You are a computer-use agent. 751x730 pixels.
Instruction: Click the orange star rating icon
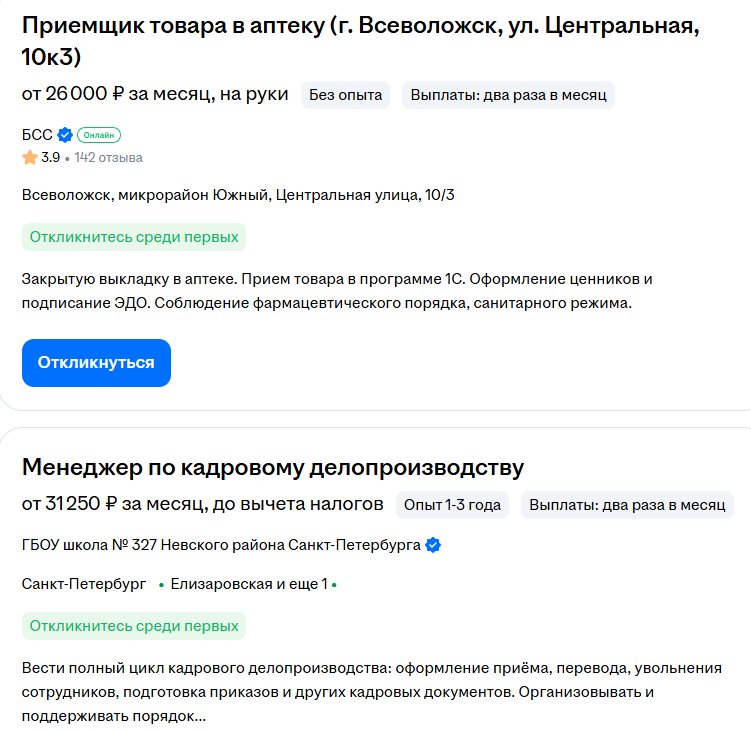pos(30,158)
